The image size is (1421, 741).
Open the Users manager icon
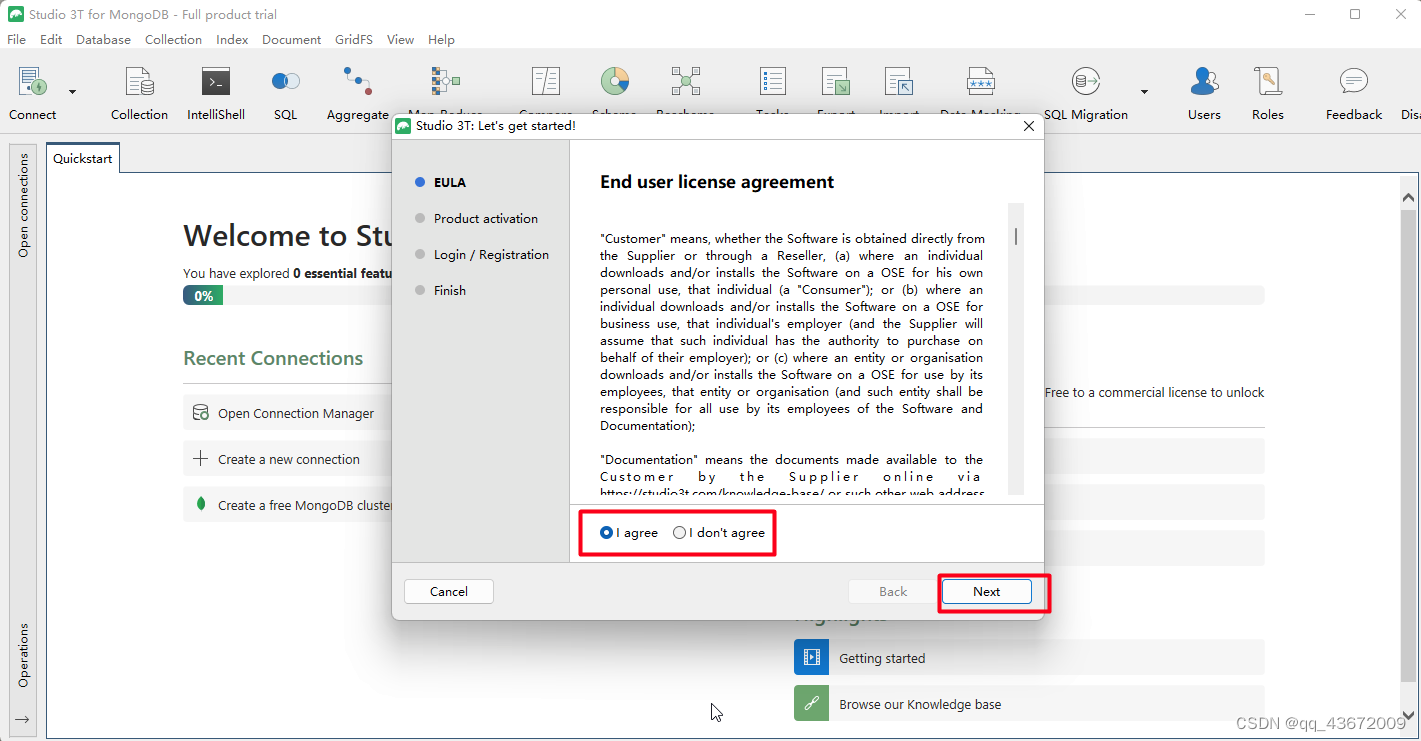1204,82
